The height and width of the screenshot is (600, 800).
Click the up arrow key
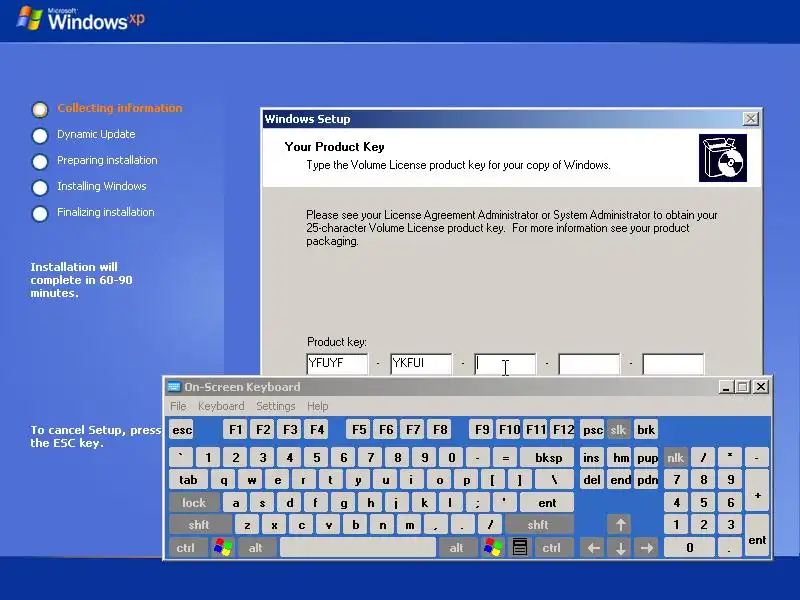pos(620,524)
